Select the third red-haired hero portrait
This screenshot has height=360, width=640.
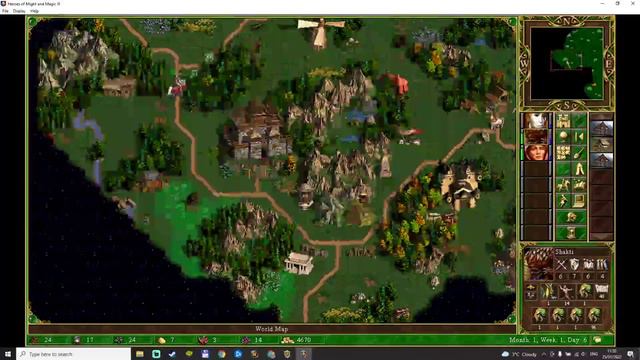point(536,153)
